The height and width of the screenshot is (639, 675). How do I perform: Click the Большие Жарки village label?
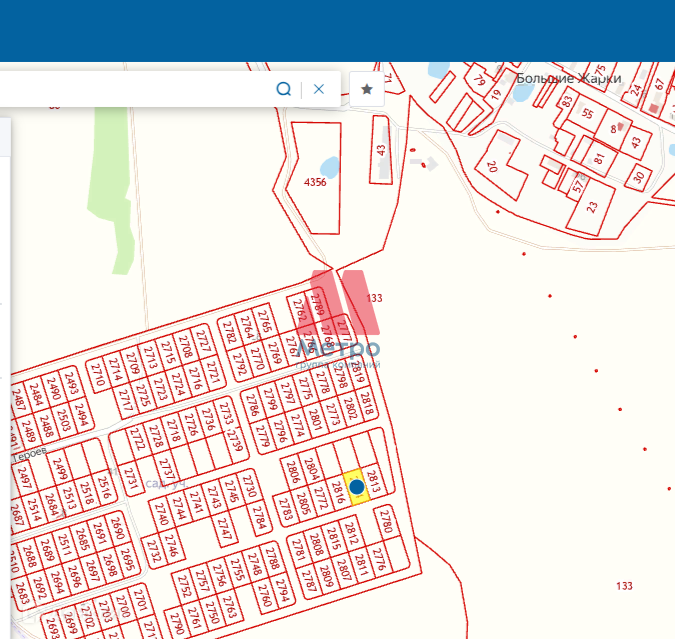568,78
